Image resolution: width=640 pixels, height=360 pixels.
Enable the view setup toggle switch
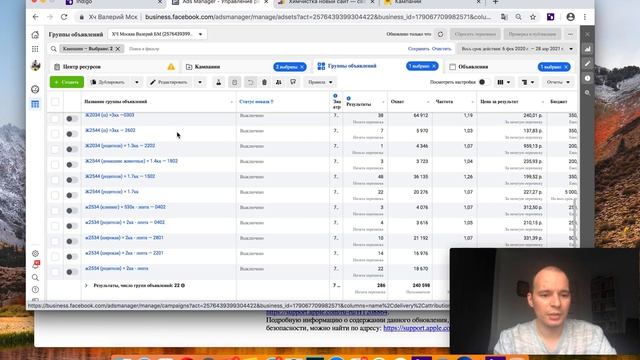coord(484,82)
